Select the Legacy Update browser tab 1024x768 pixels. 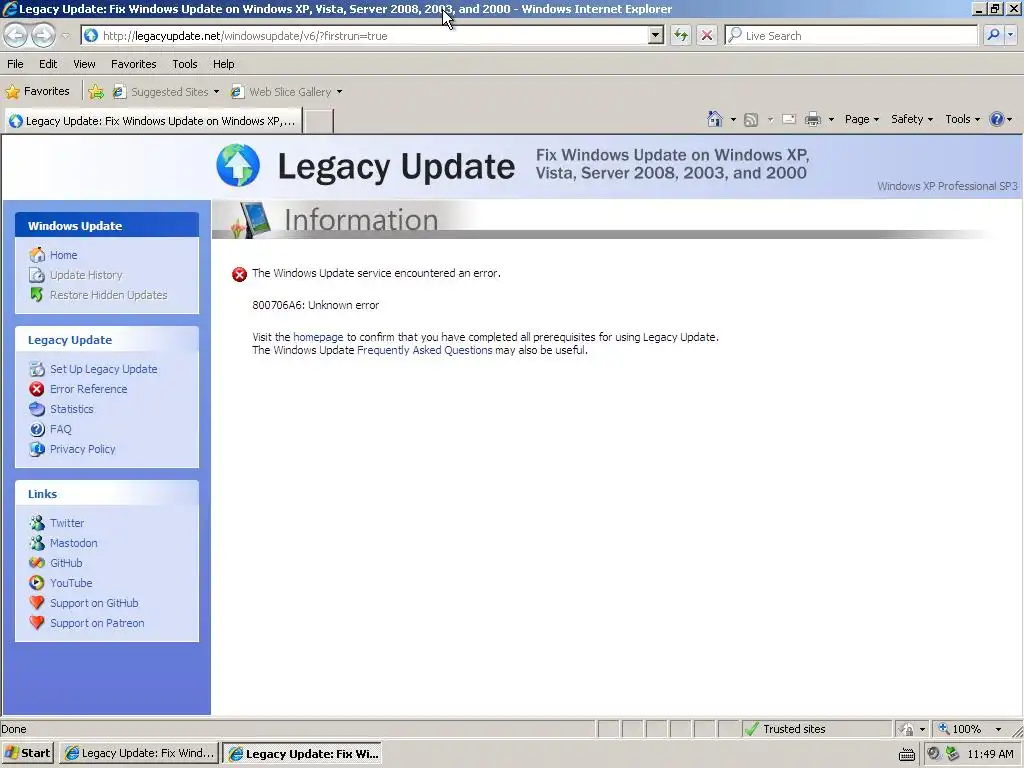coord(153,121)
